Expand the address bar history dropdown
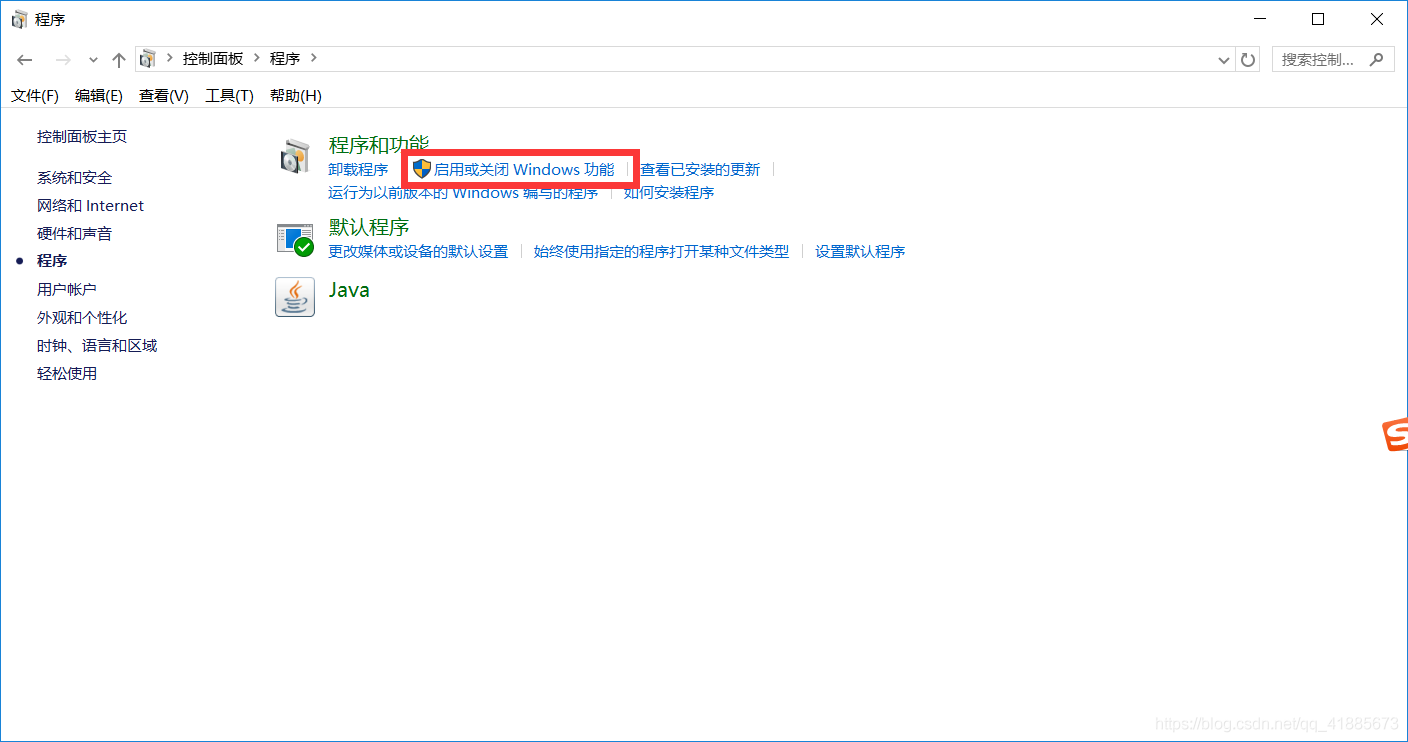The width and height of the screenshot is (1408, 742). (x=1224, y=60)
